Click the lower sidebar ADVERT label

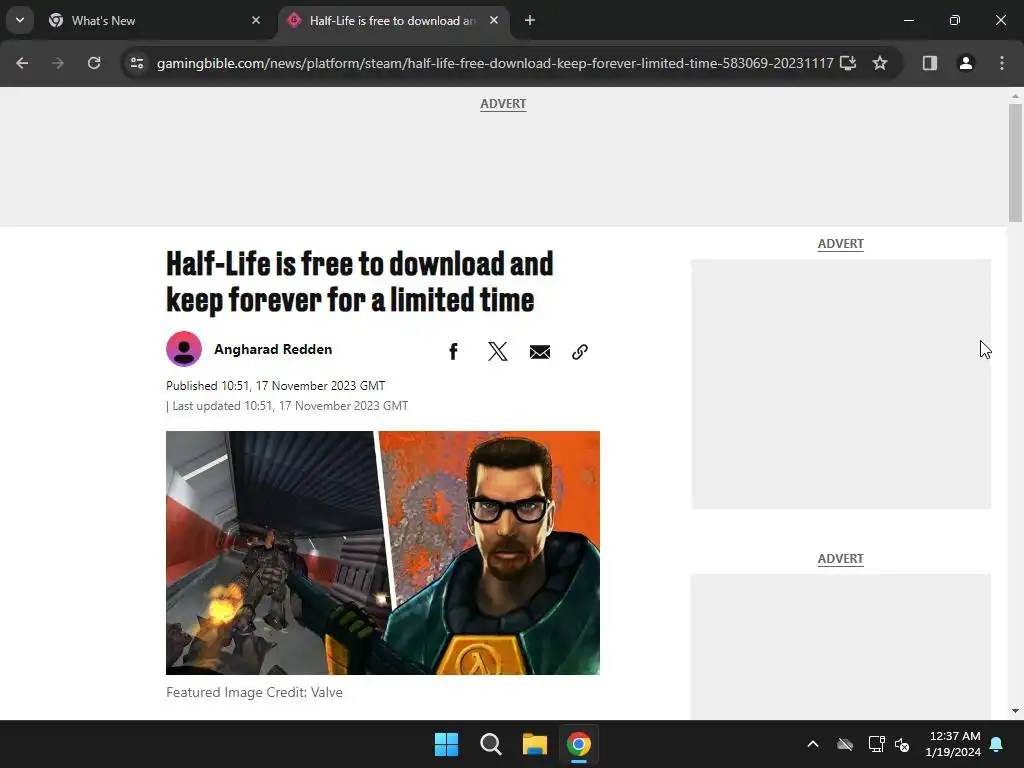tap(840, 559)
